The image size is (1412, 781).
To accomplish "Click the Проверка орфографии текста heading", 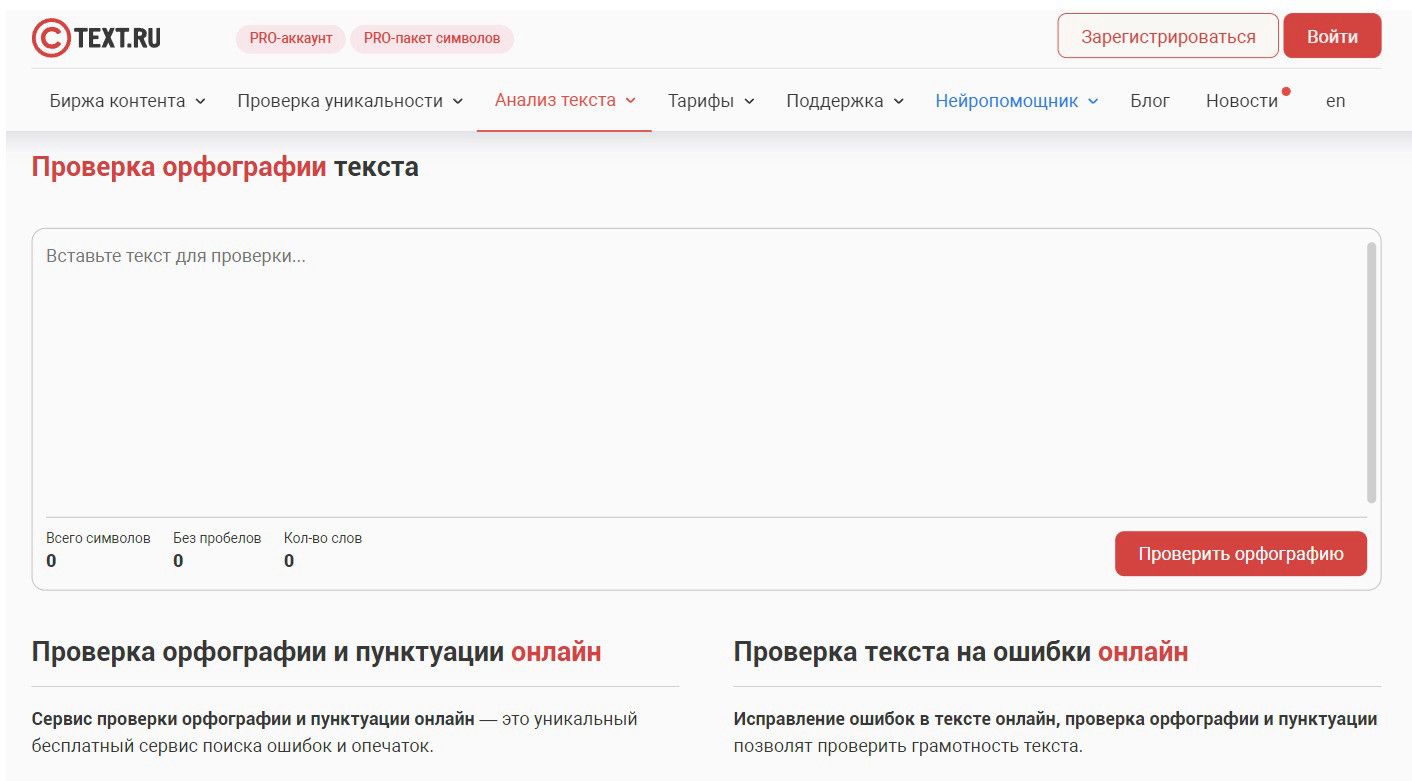I will pyautogui.click(x=225, y=167).
